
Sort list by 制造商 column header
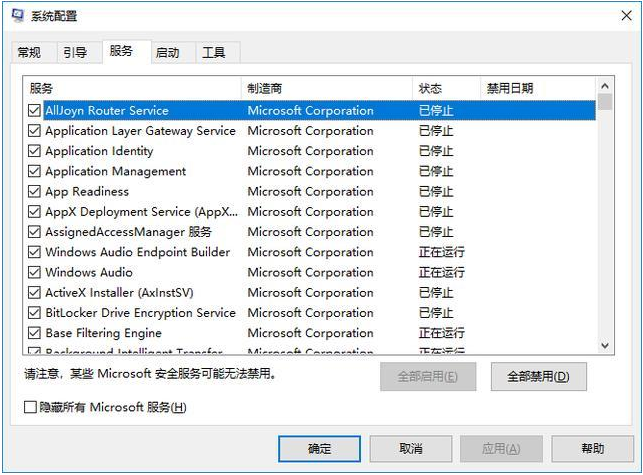pyautogui.click(x=325, y=88)
